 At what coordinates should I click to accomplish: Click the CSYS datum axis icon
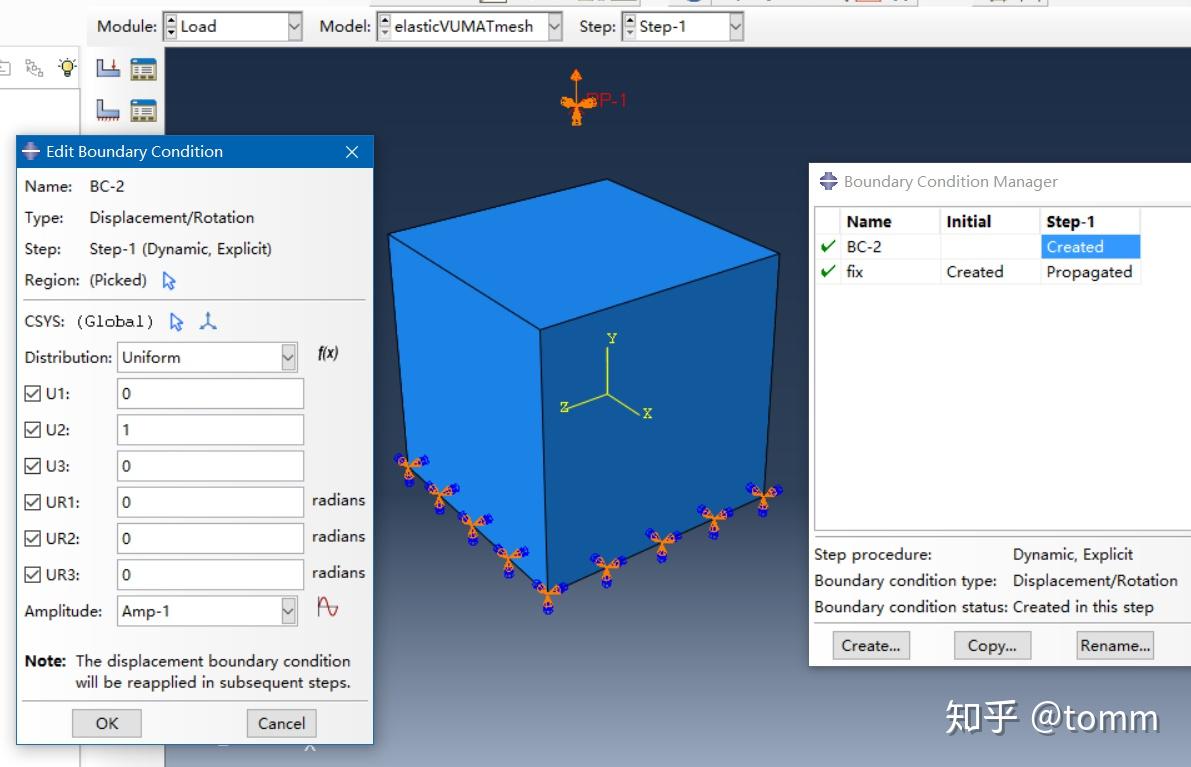tap(210, 321)
